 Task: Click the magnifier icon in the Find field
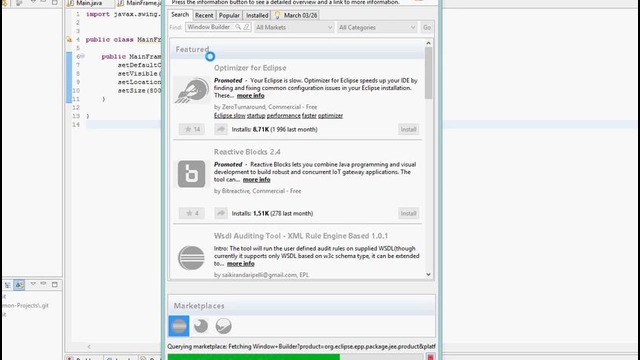pos(238,27)
